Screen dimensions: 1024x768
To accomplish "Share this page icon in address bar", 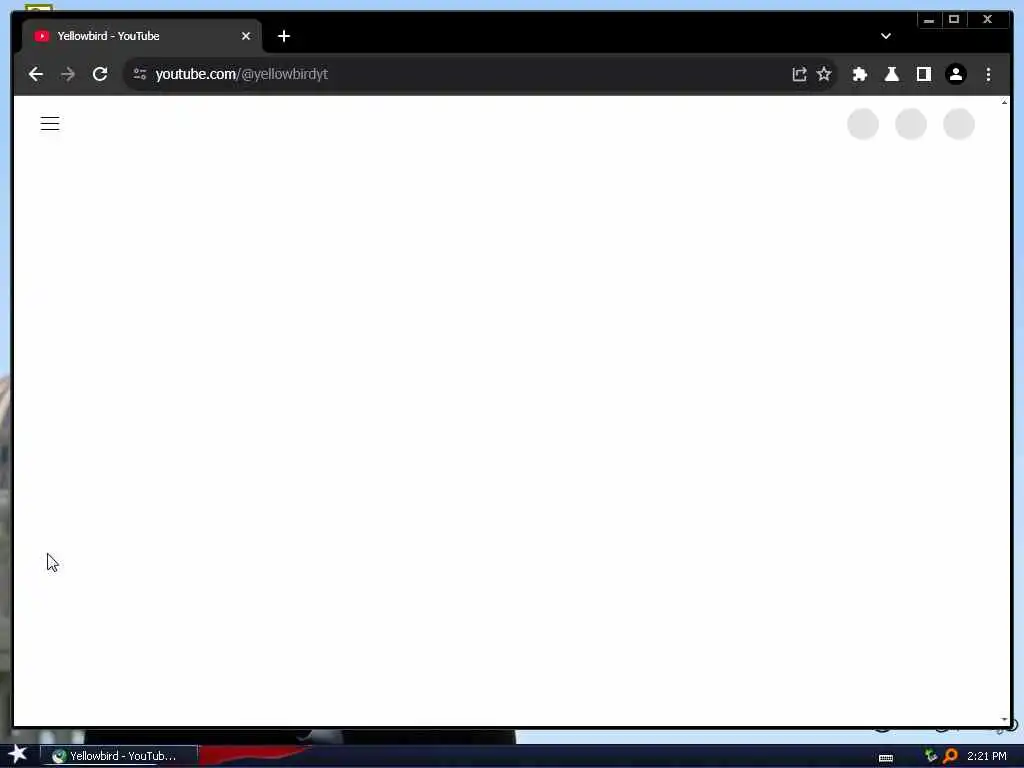I will click(x=799, y=74).
